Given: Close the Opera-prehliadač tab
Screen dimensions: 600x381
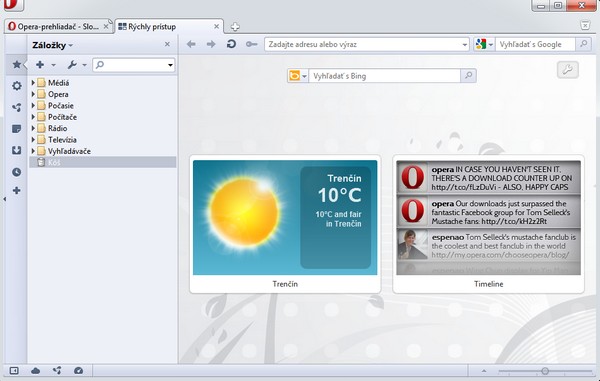Looking at the screenshot, I should [x=106, y=26].
